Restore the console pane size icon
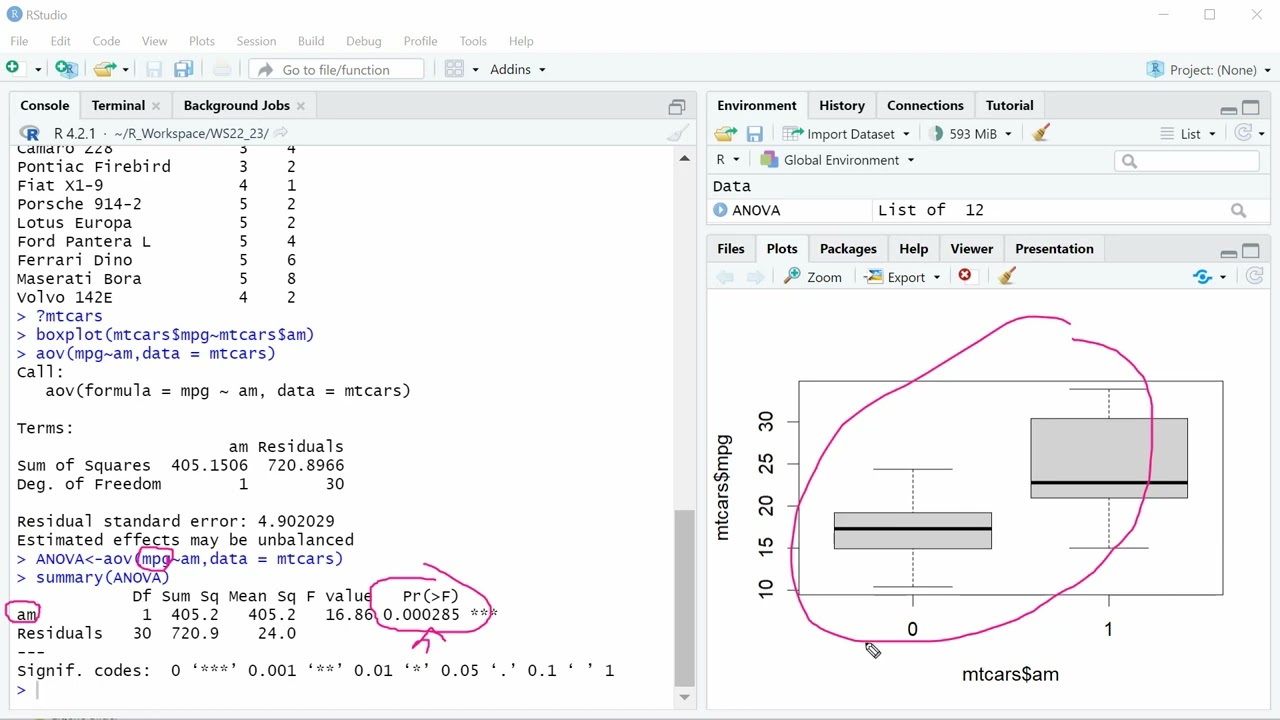This screenshot has width=1280, height=720. pyautogui.click(x=677, y=107)
